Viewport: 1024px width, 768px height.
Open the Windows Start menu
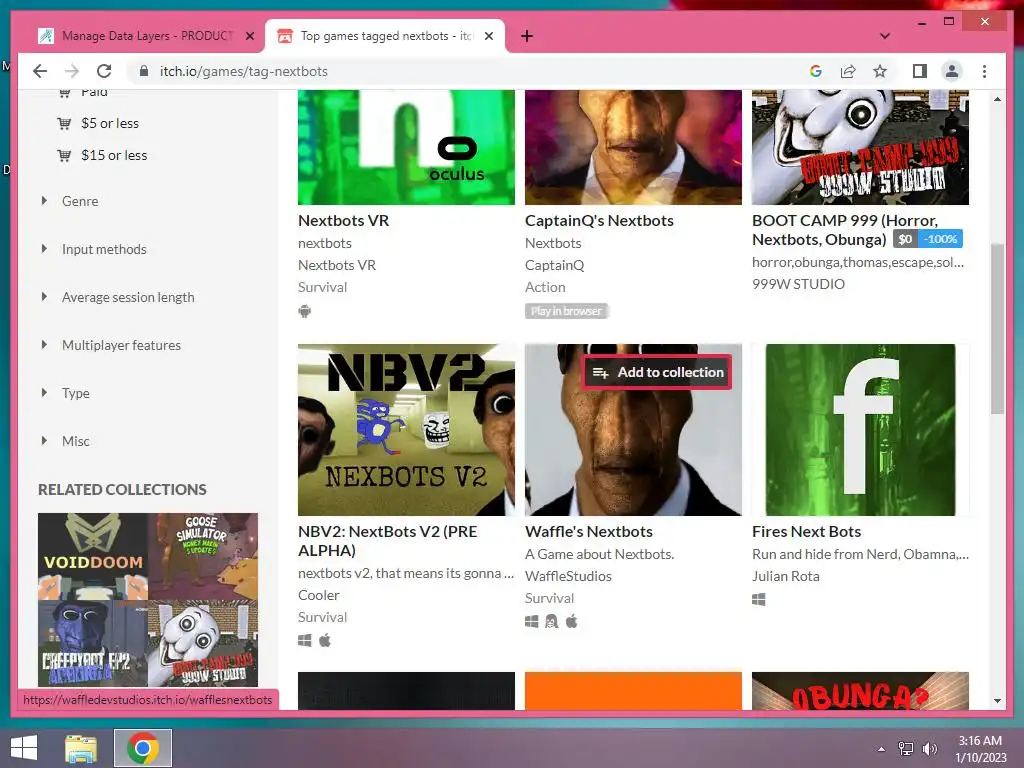tap(24, 748)
